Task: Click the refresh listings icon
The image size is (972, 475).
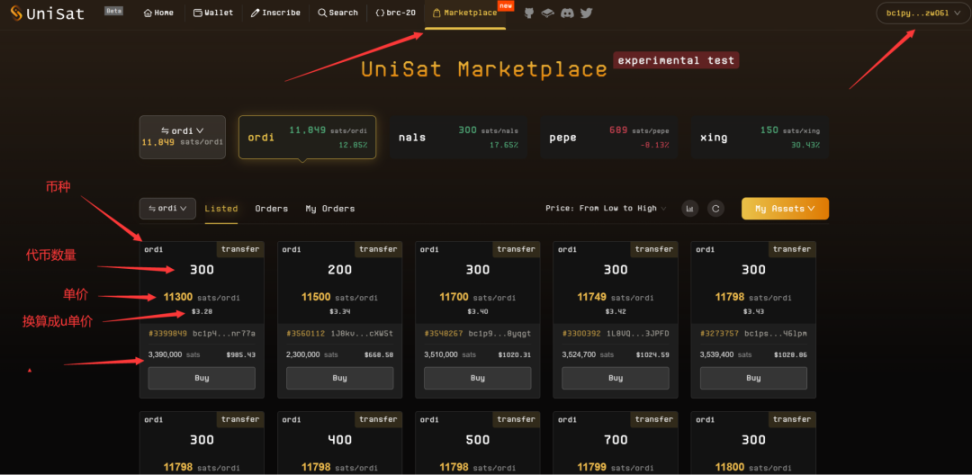Action: [x=715, y=208]
